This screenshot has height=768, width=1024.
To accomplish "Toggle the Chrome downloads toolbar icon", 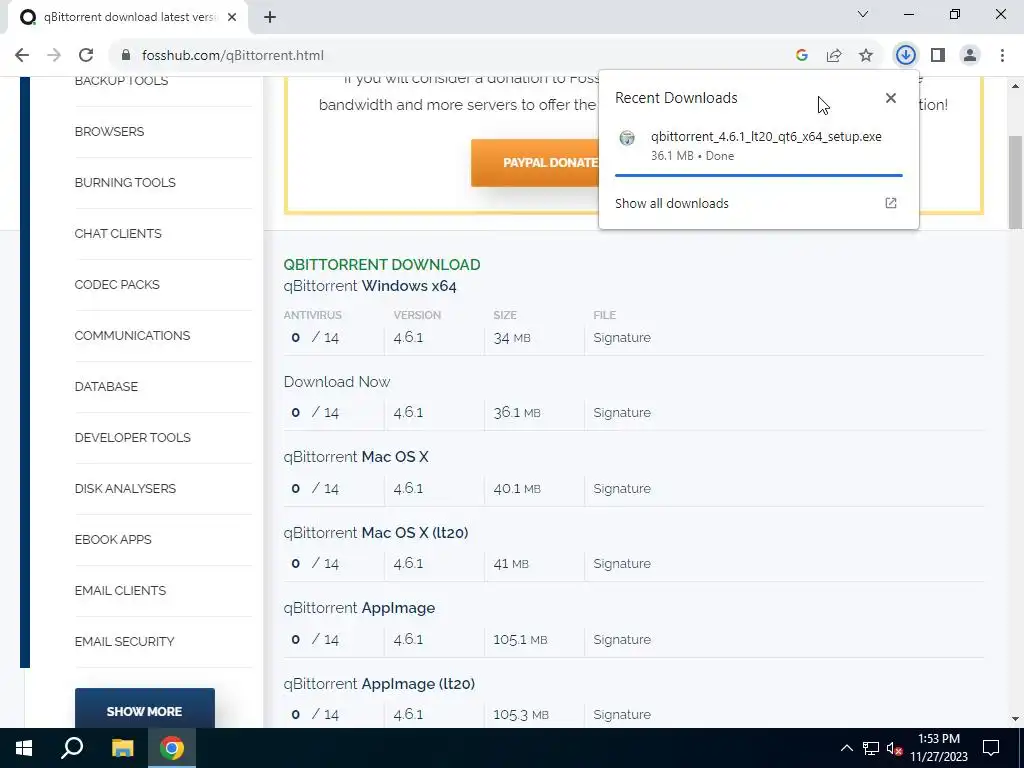I will pos(905,56).
